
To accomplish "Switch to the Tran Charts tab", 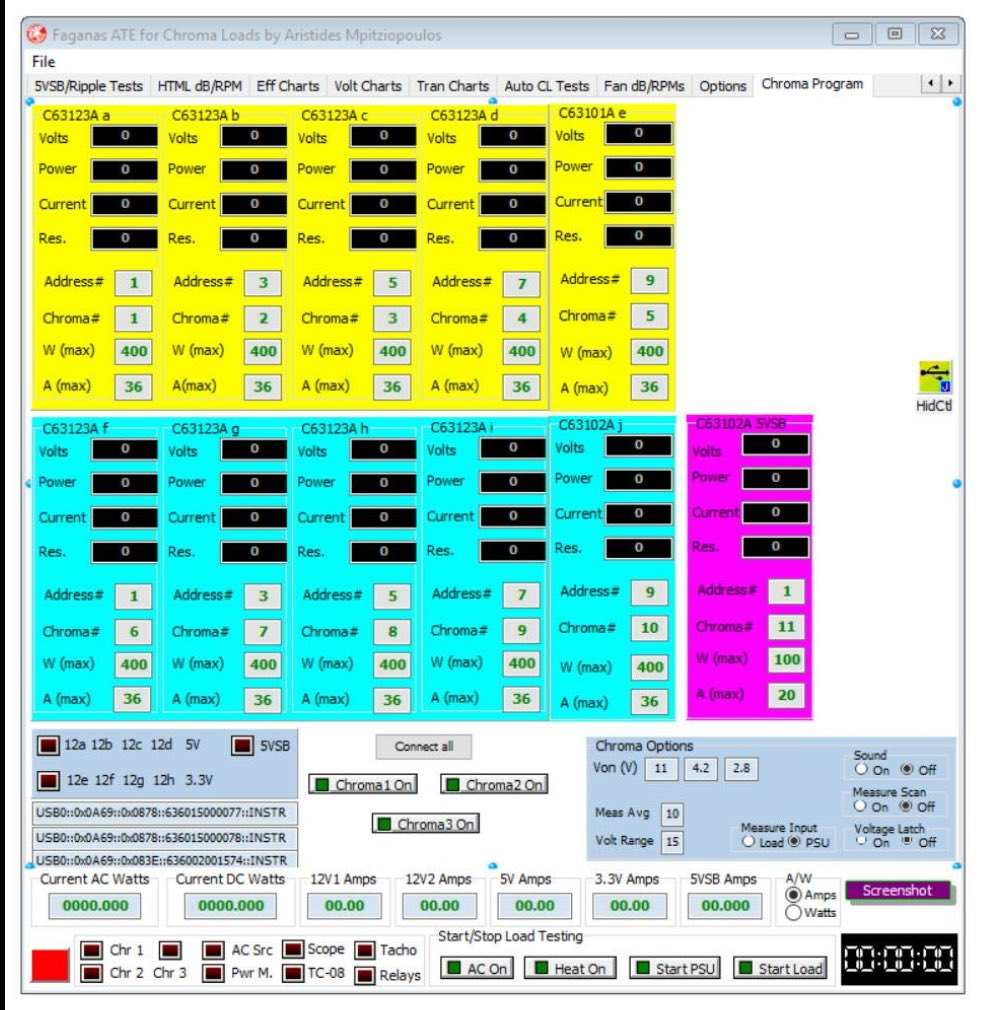I will pos(453,86).
